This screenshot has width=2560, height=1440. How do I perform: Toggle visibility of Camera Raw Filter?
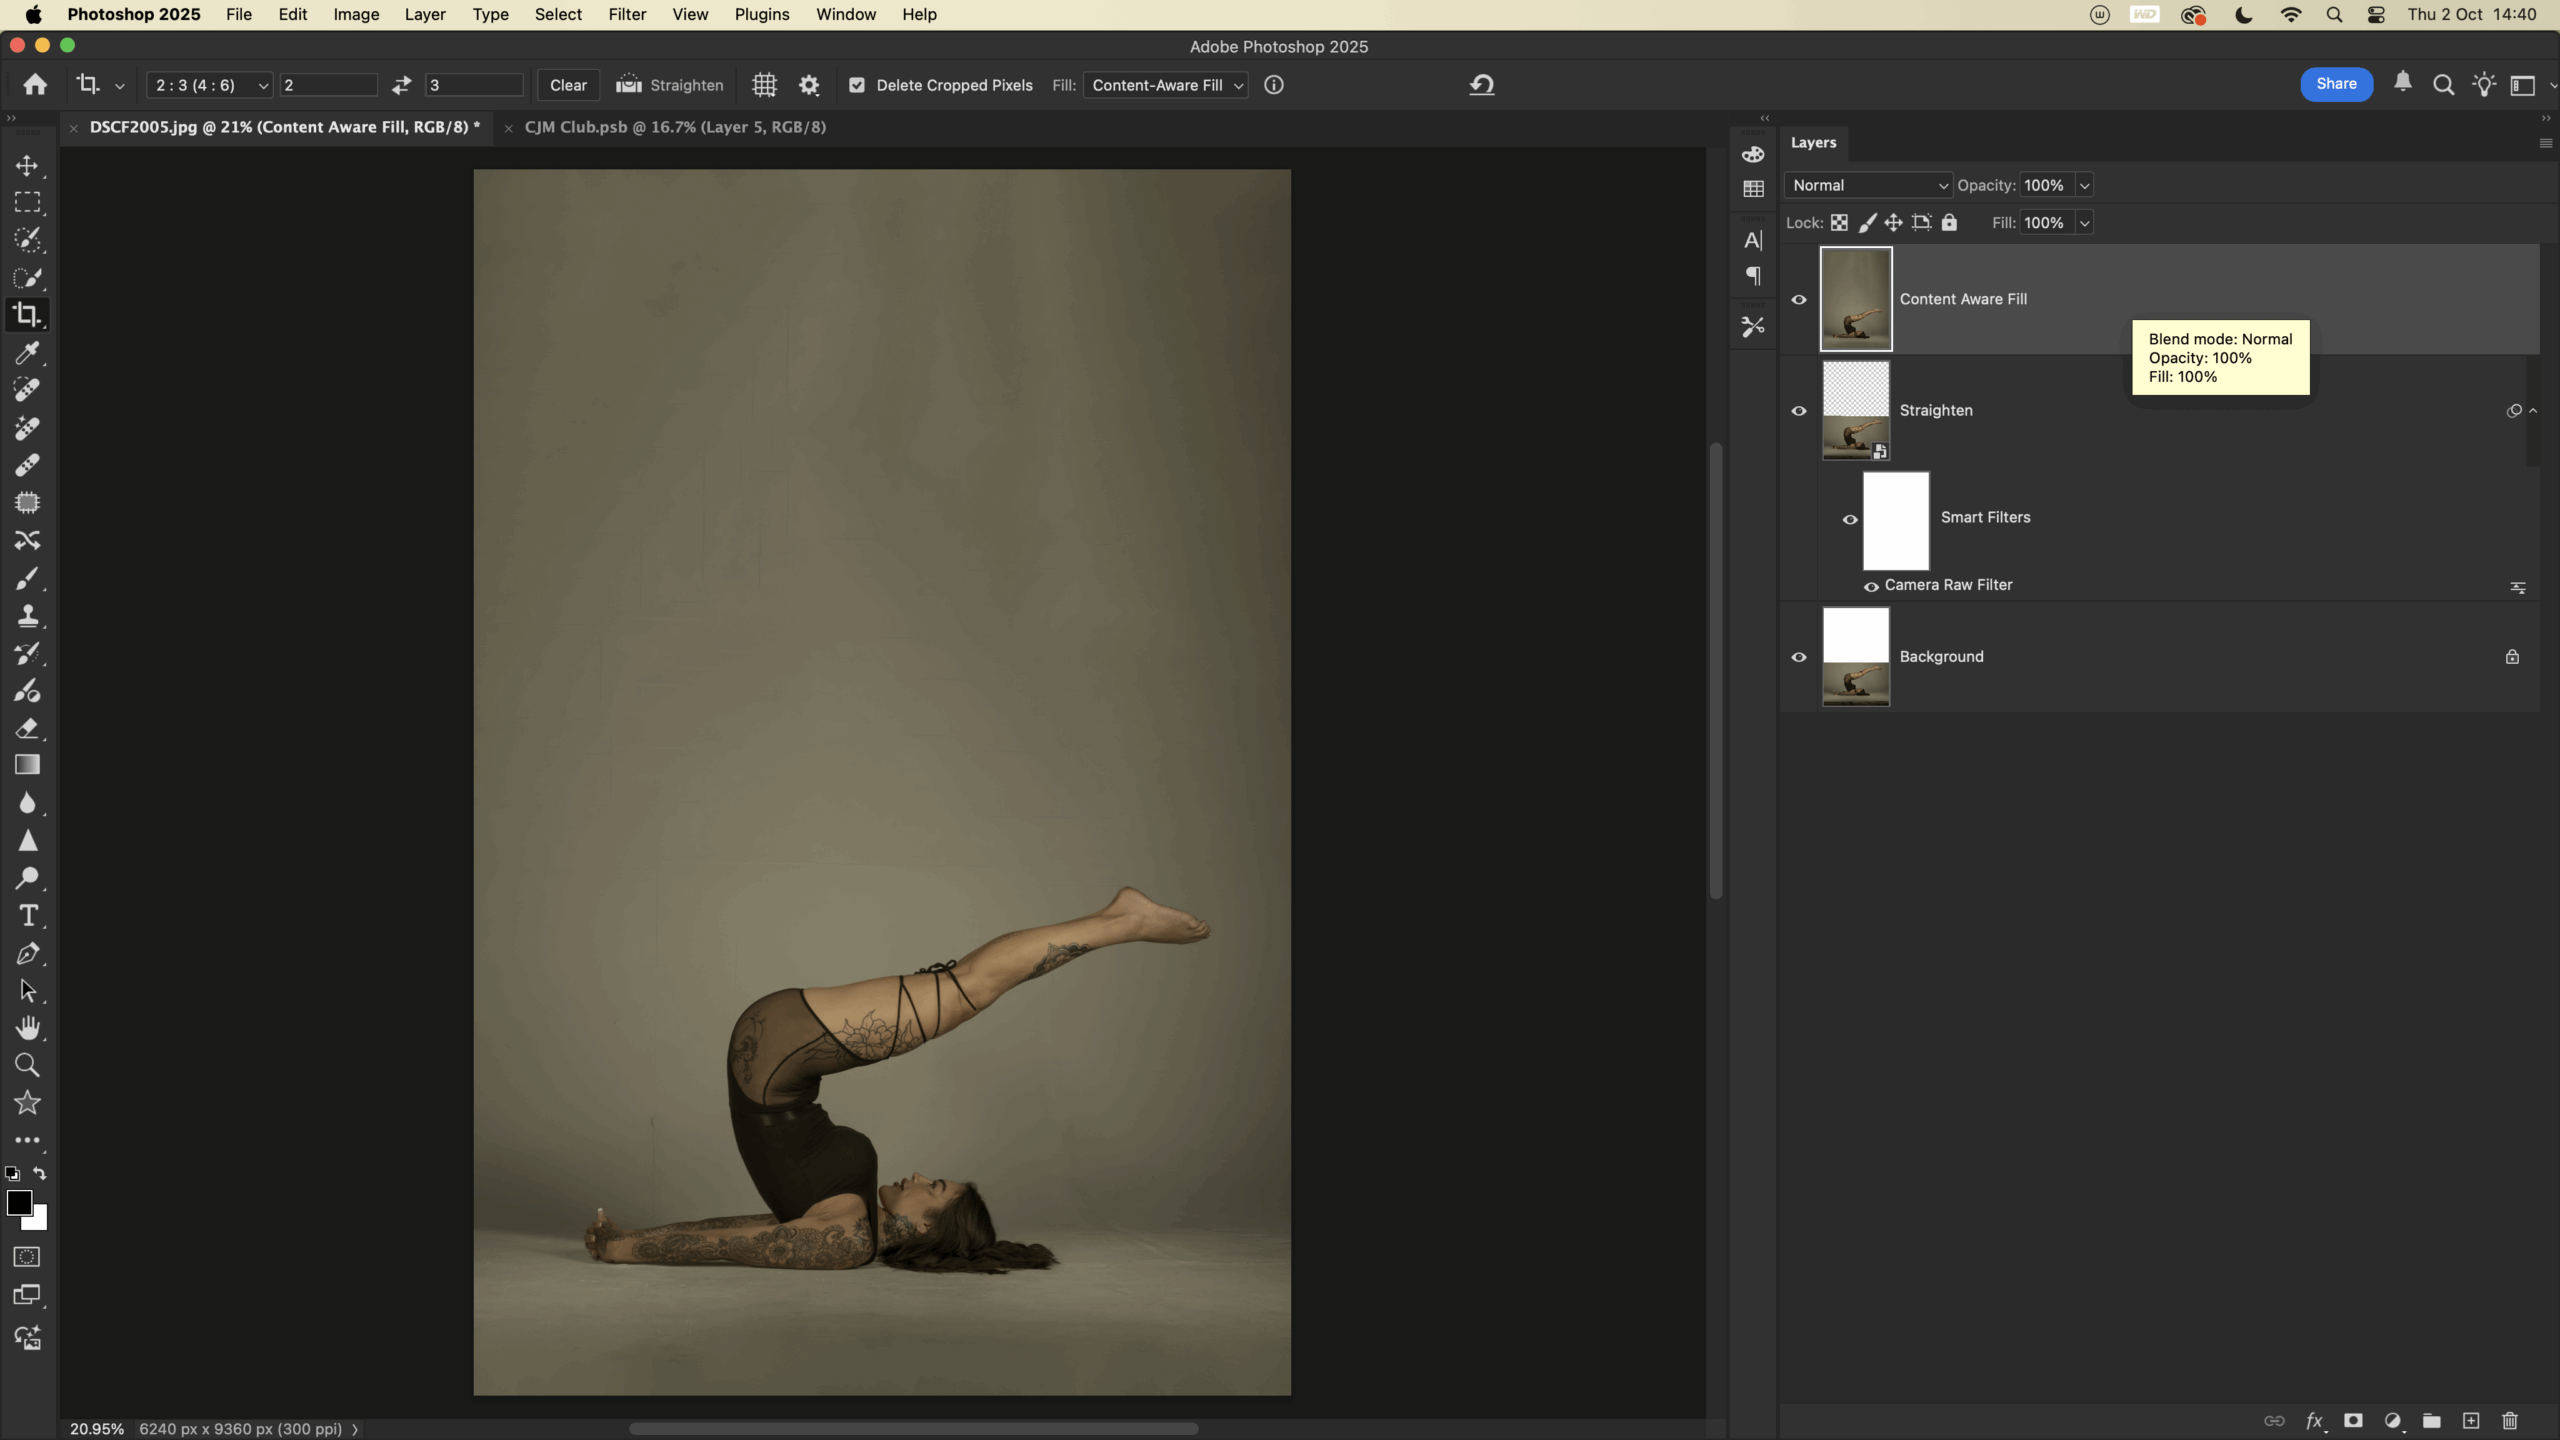(1870, 587)
